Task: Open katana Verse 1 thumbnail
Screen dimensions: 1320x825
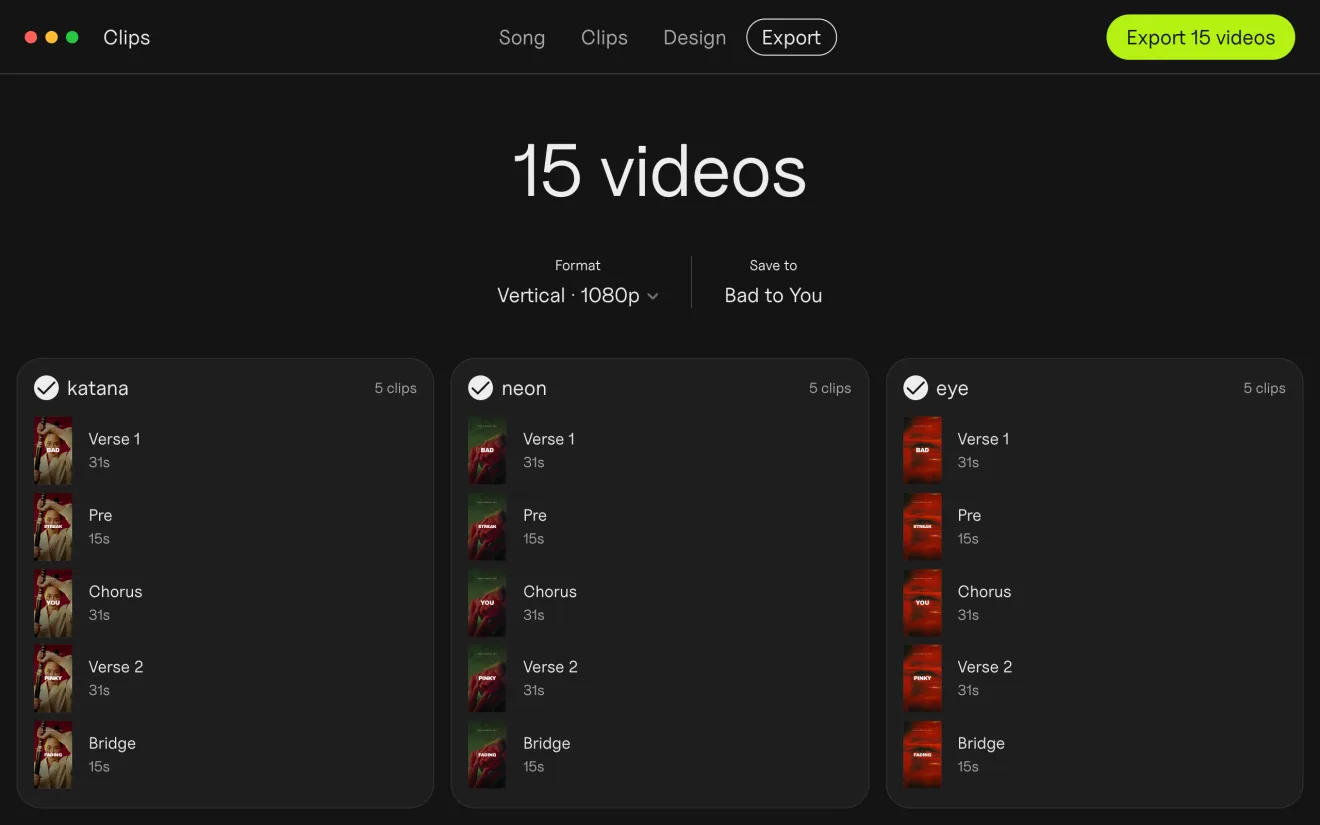Action: [53, 450]
